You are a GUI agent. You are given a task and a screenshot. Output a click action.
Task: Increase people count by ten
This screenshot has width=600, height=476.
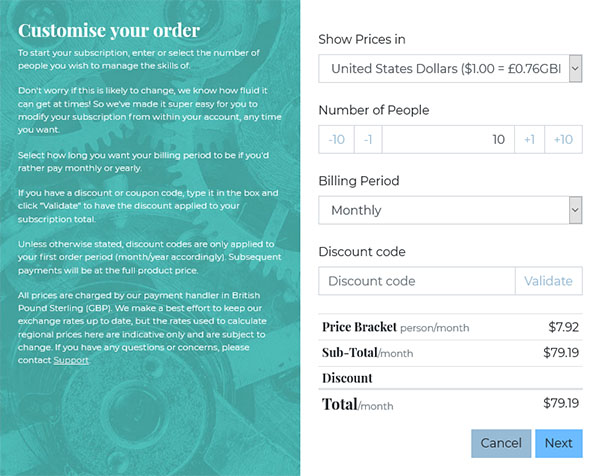pyautogui.click(x=563, y=139)
